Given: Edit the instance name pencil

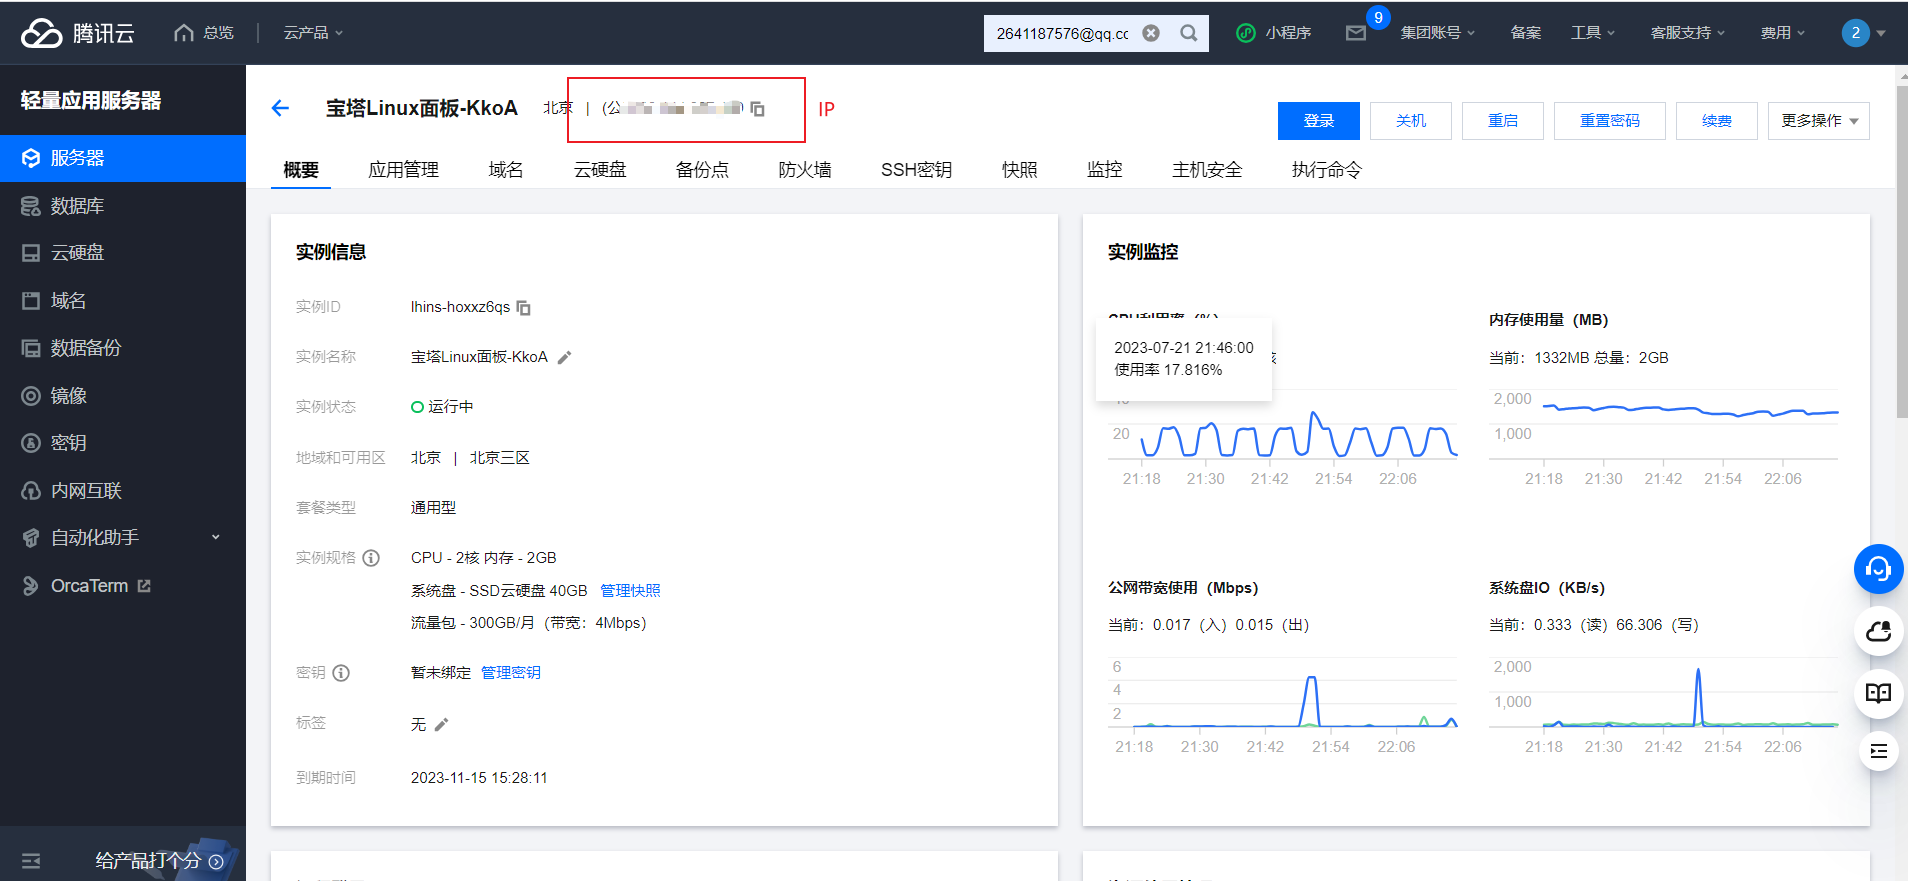Looking at the screenshot, I should [x=564, y=357].
